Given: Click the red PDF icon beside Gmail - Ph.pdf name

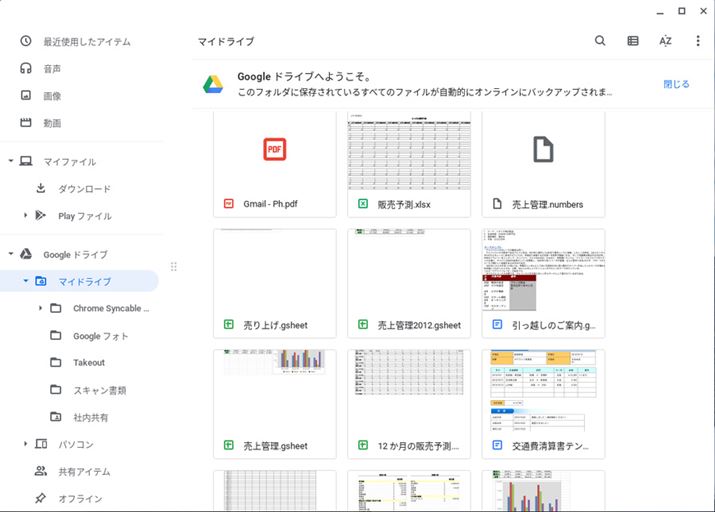Looking at the screenshot, I should coord(228,204).
